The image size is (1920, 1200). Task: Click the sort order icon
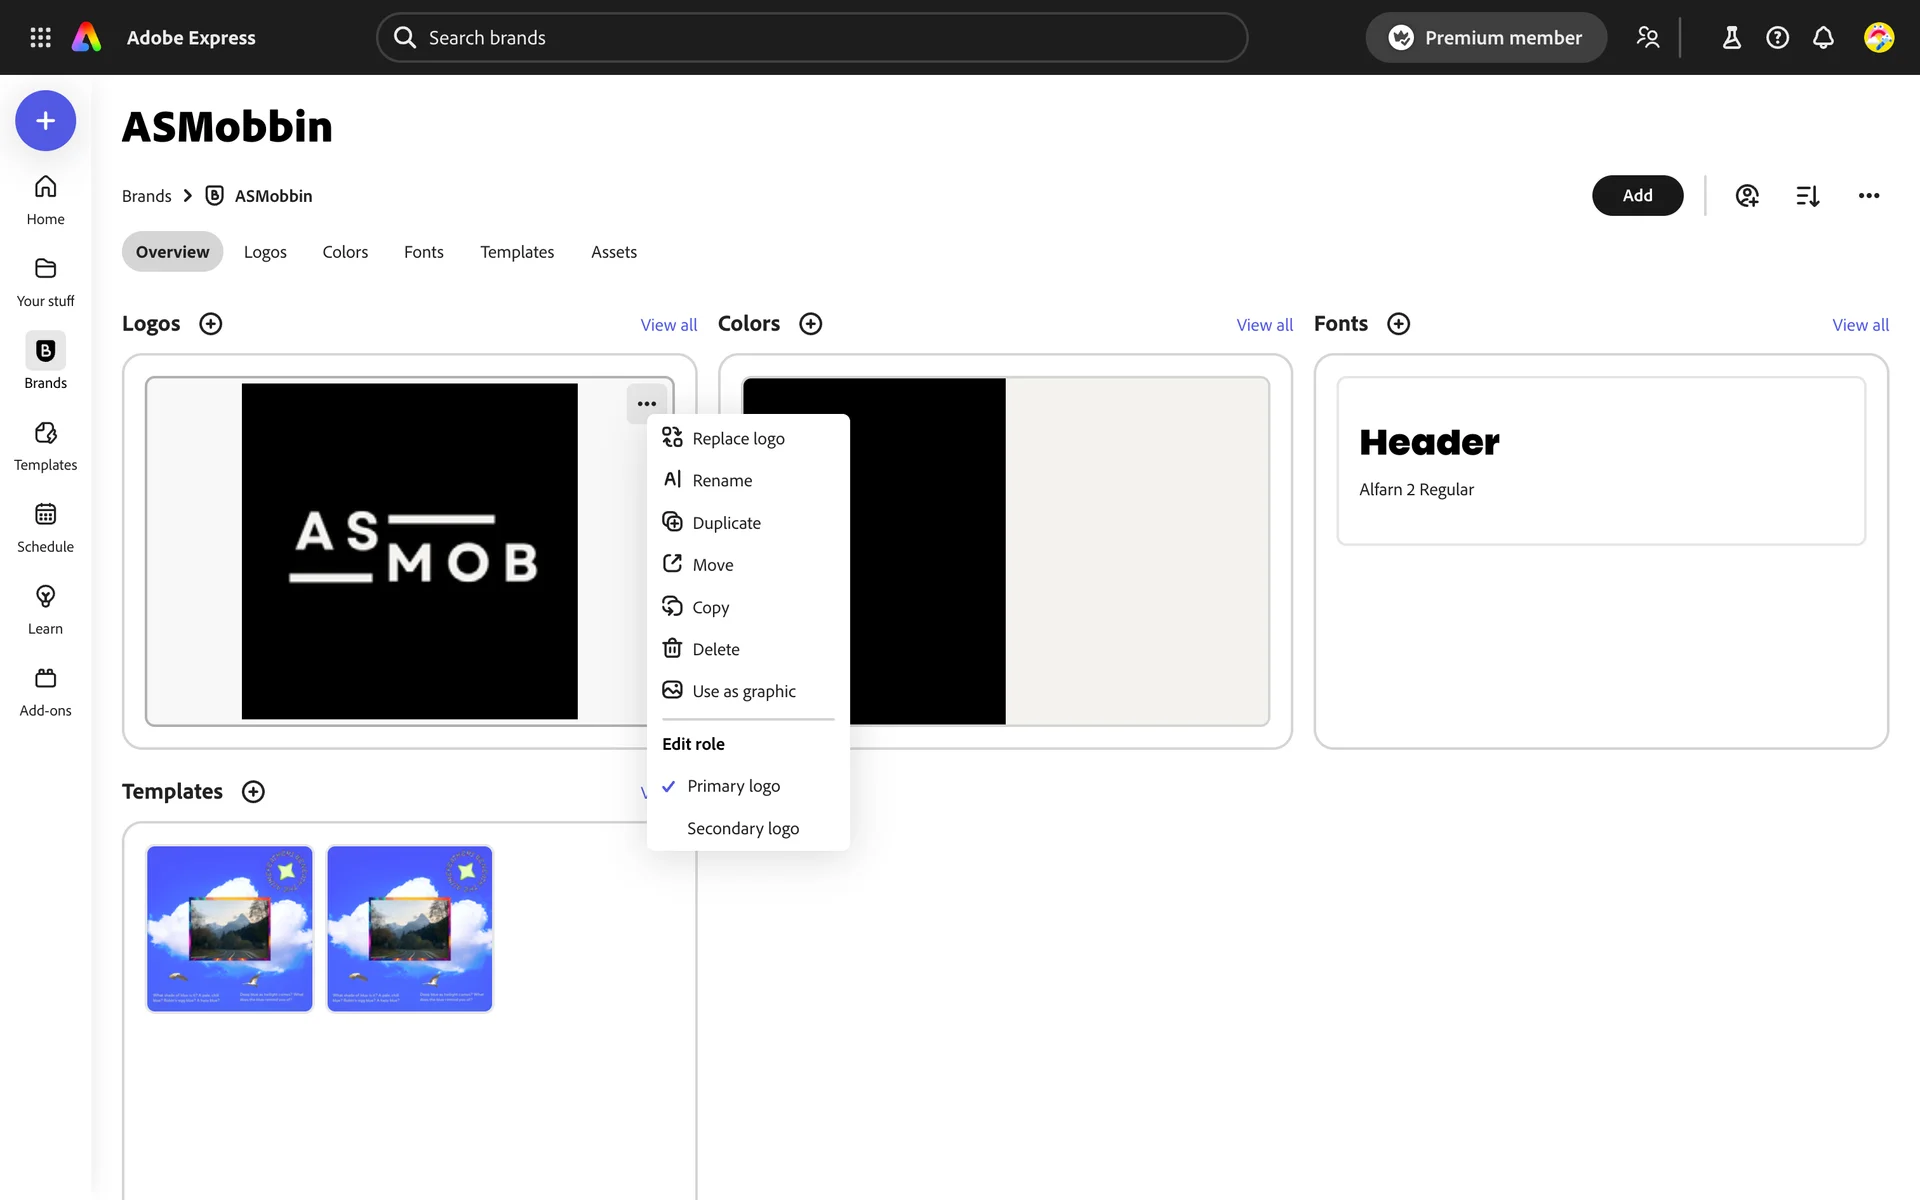tap(1807, 196)
